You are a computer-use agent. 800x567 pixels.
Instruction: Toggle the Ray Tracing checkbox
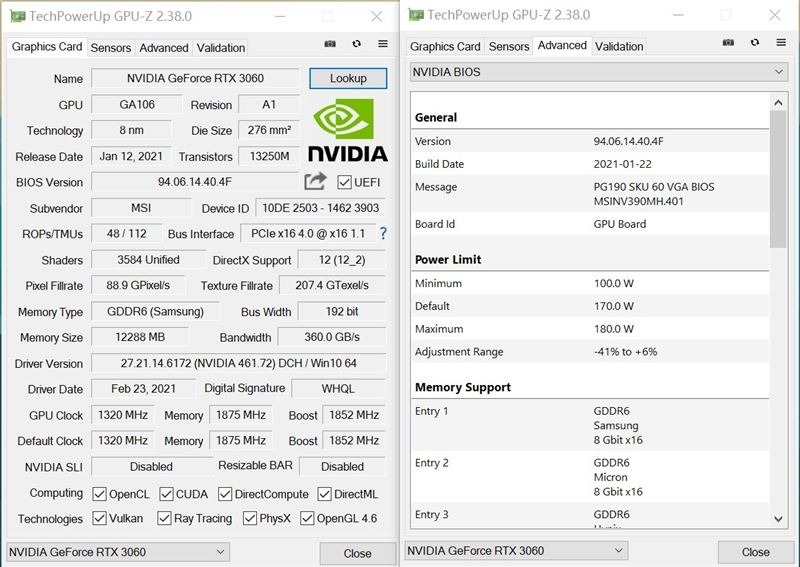164,519
